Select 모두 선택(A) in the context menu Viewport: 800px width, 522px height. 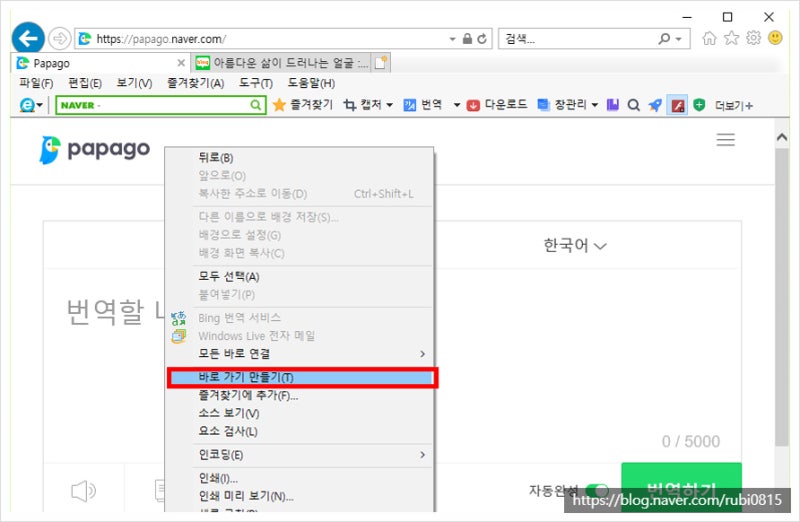299,277
